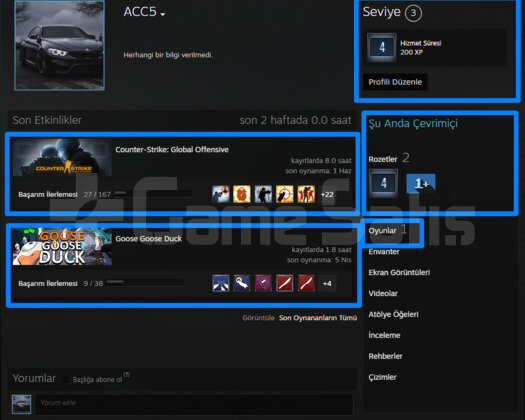525x420 pixels.
Task: Show the +22 more CS:GO achievements
Action: point(327,194)
